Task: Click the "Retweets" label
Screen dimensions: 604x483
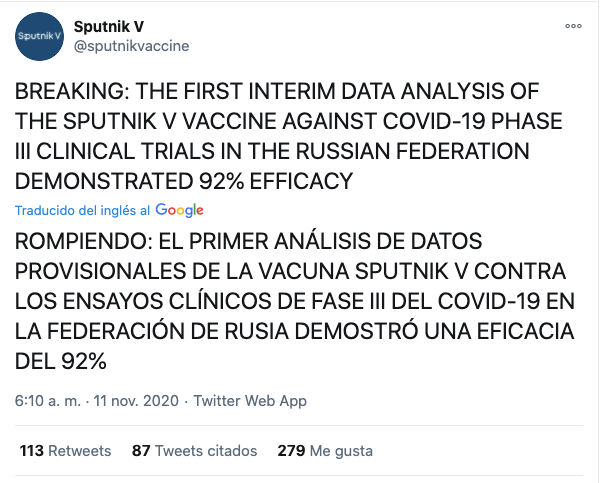Action: (x=80, y=451)
